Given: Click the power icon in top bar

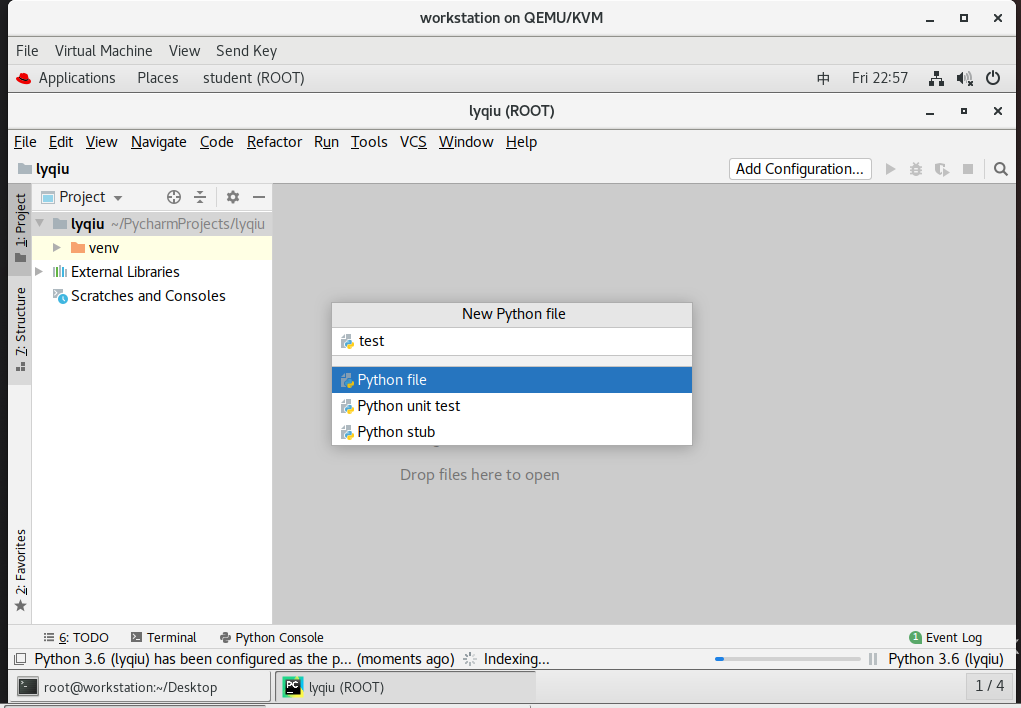Looking at the screenshot, I should point(993,78).
